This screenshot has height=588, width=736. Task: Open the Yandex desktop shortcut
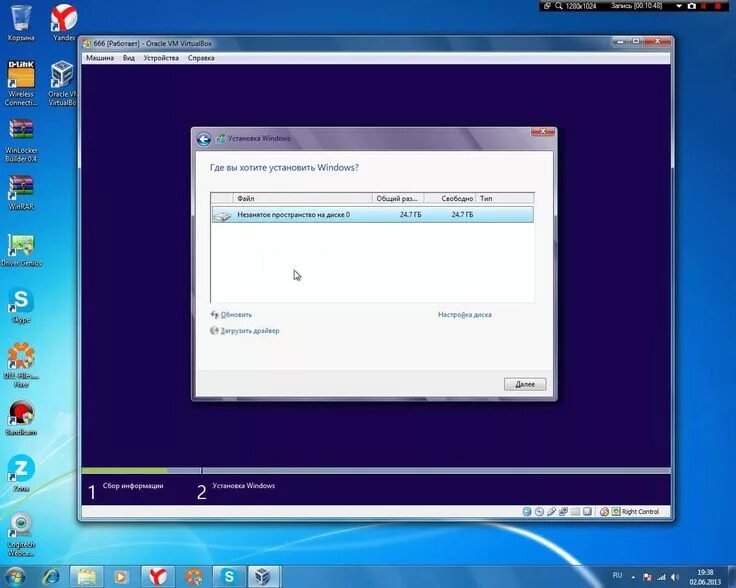[64, 23]
